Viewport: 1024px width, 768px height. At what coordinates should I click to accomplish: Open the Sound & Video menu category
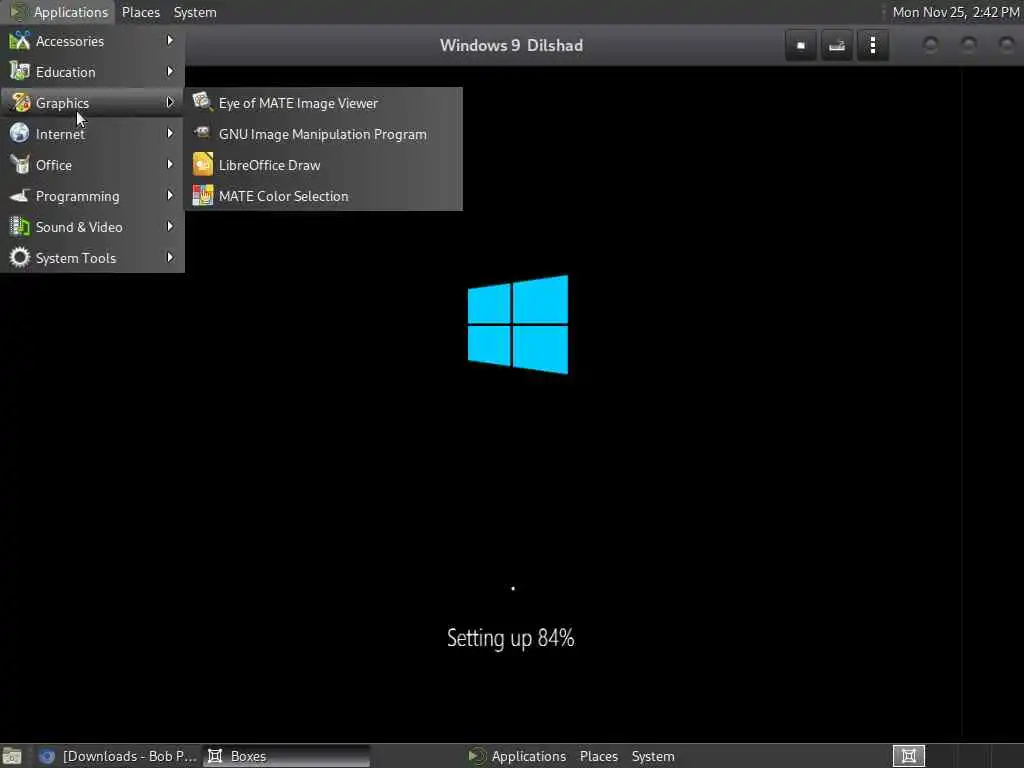[92, 227]
